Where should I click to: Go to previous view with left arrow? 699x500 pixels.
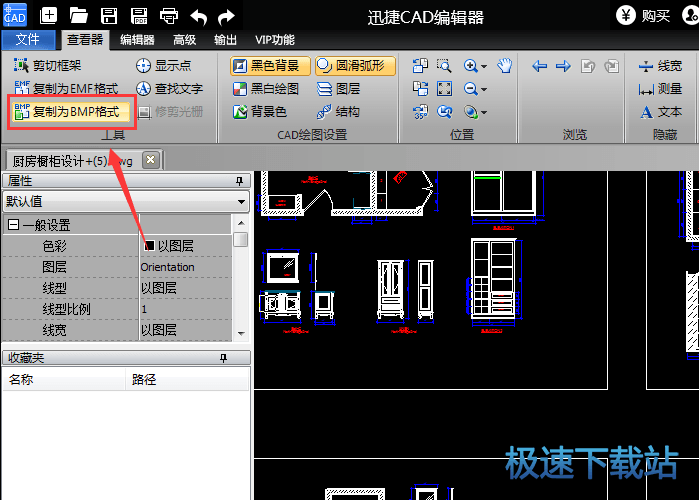(x=539, y=66)
